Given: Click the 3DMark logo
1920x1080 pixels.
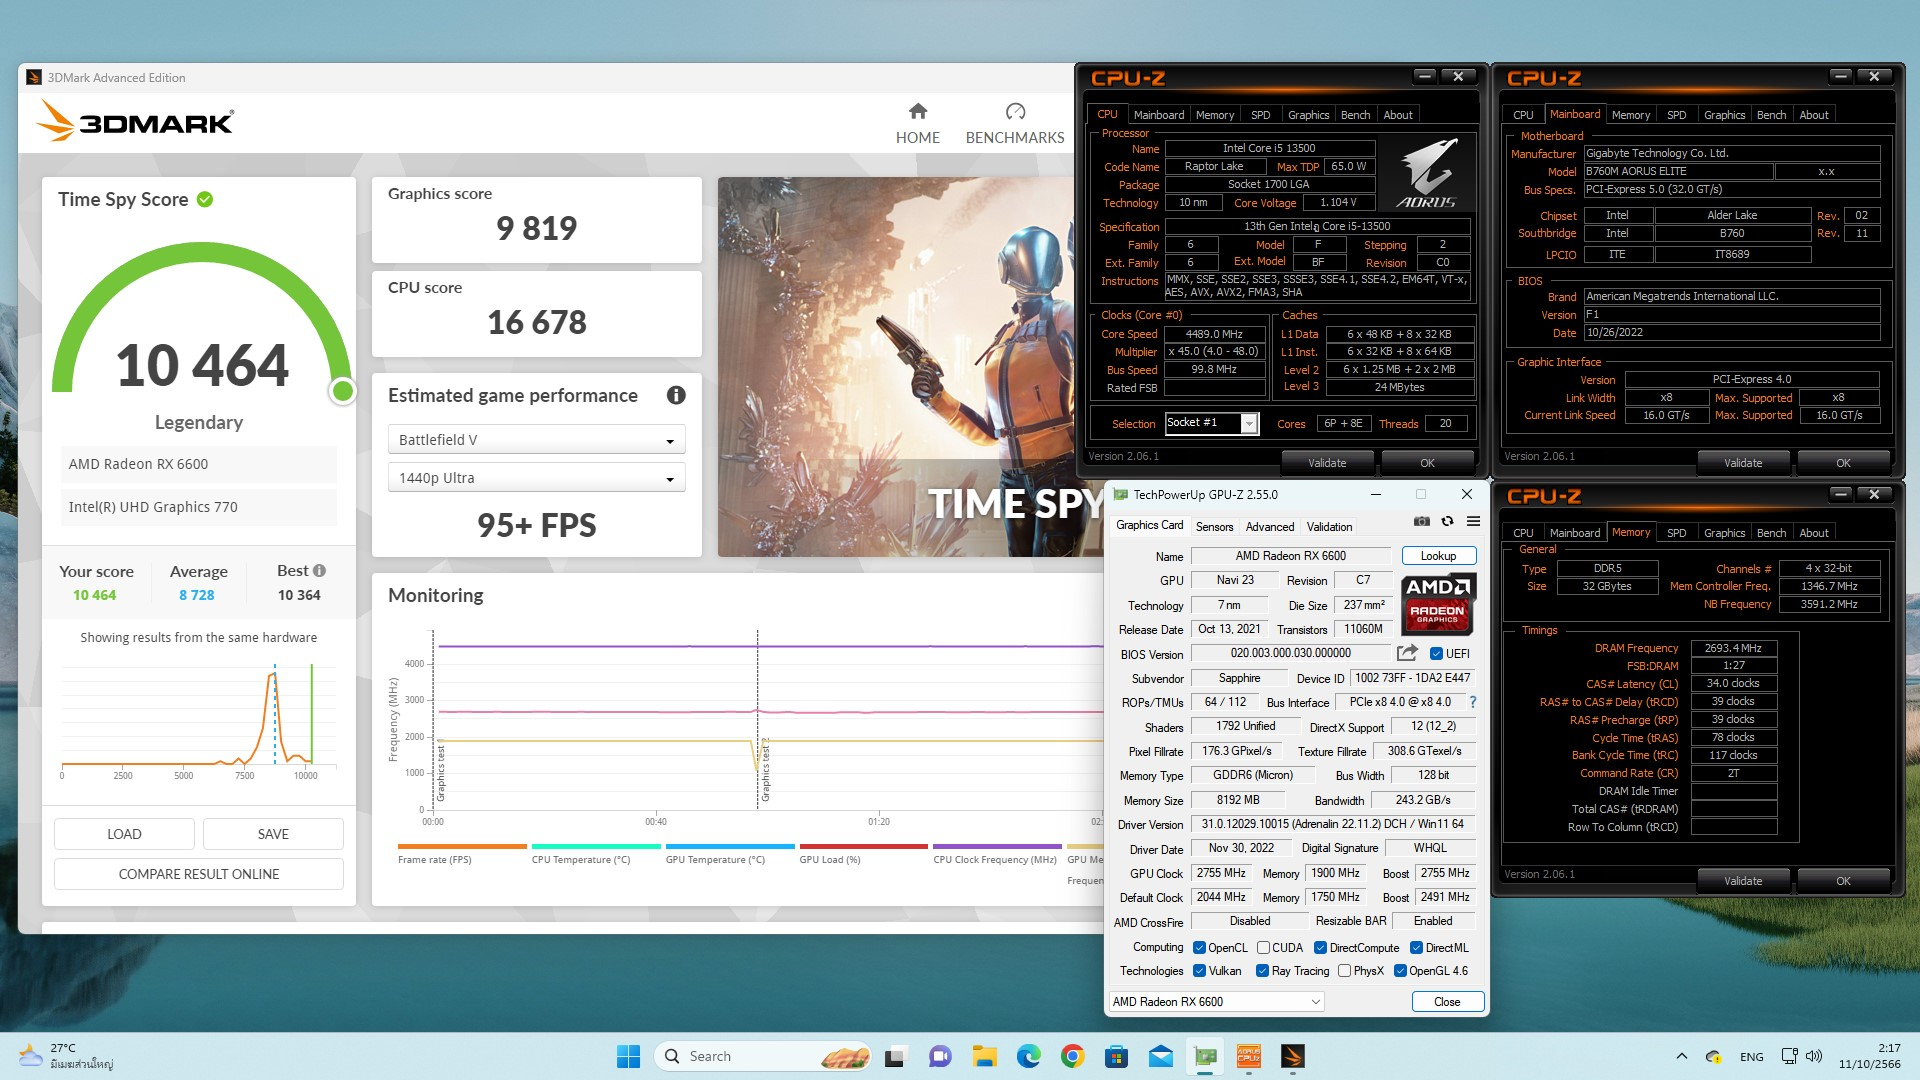Looking at the screenshot, I should point(134,122).
